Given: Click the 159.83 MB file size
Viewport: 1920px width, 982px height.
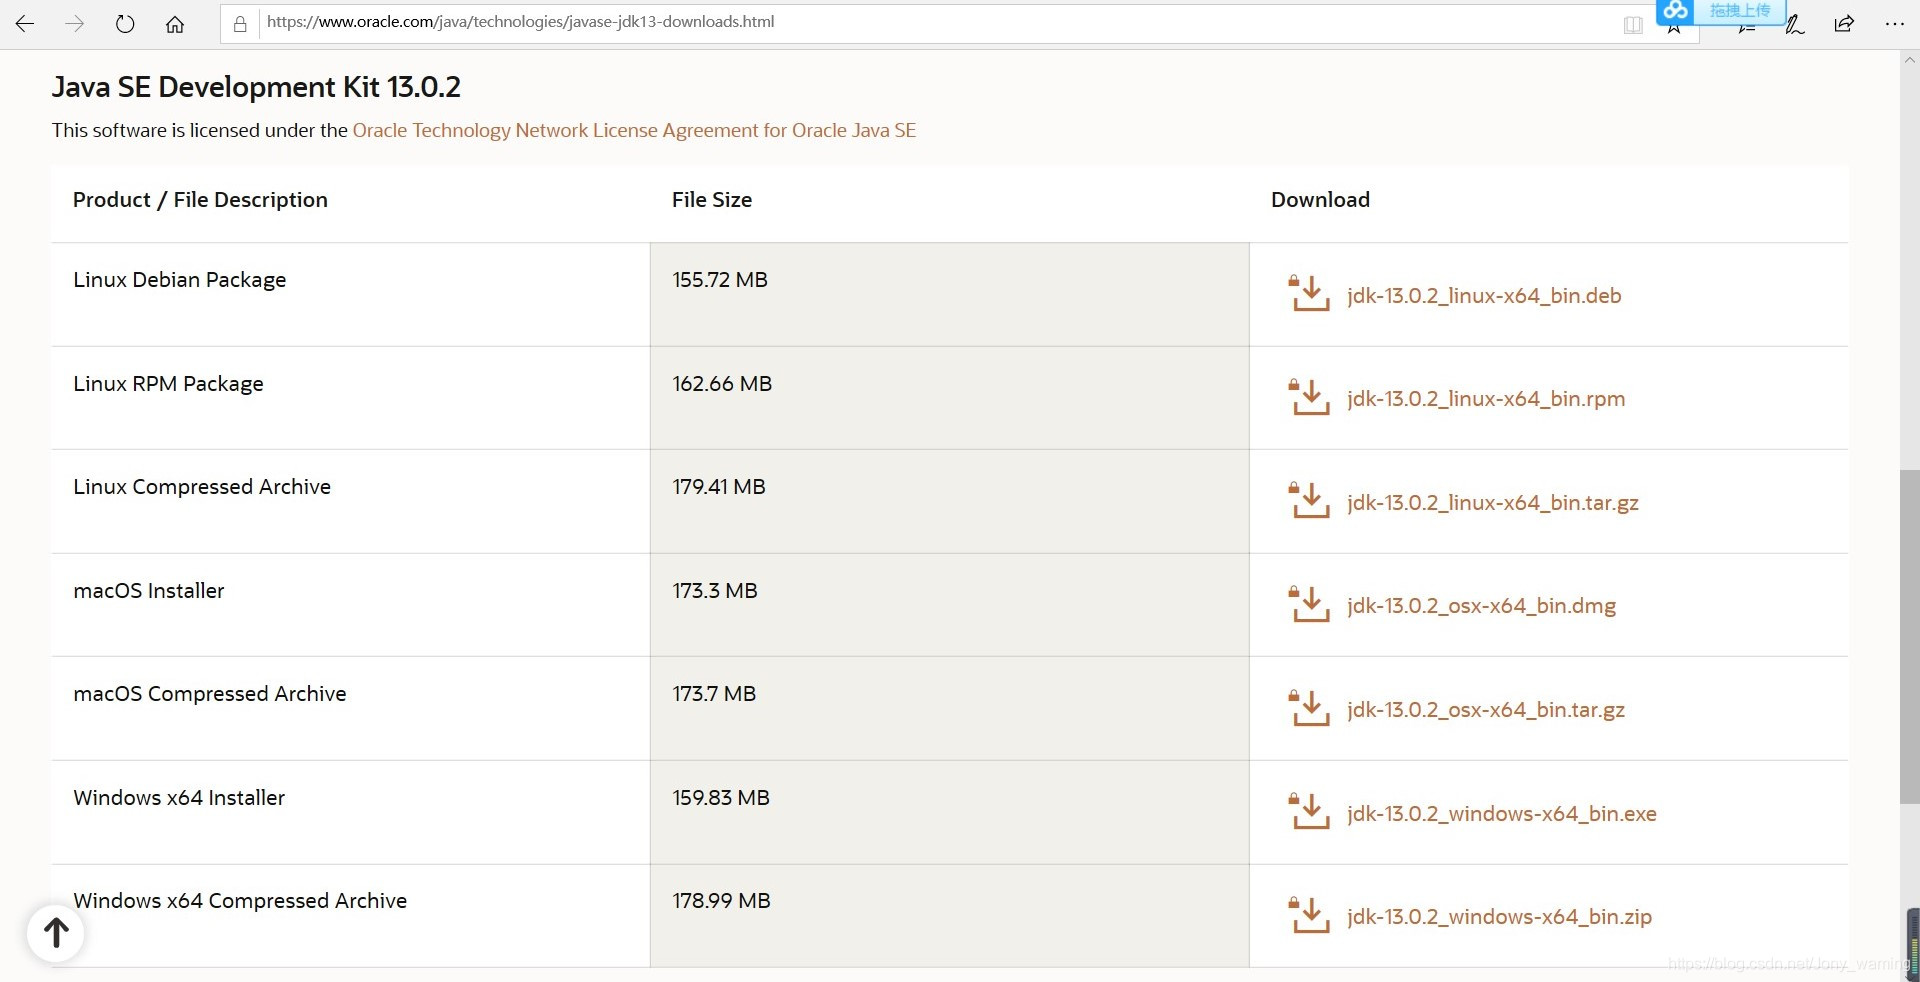Looking at the screenshot, I should 721,798.
